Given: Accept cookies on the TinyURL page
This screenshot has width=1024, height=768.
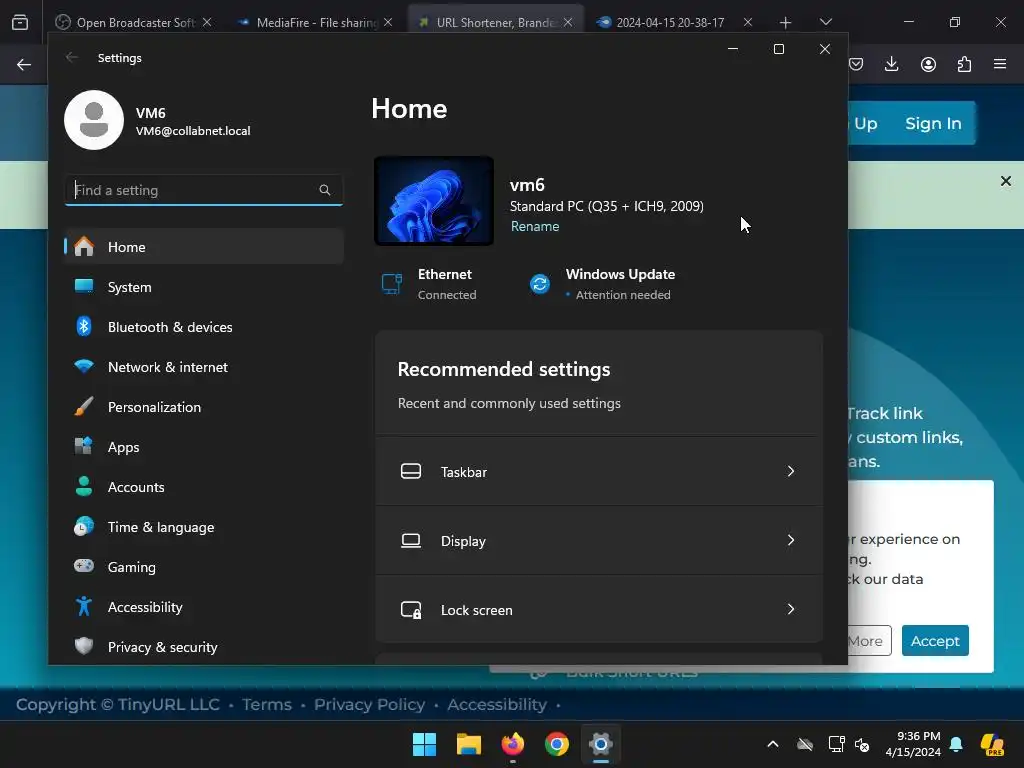Looking at the screenshot, I should (x=935, y=641).
